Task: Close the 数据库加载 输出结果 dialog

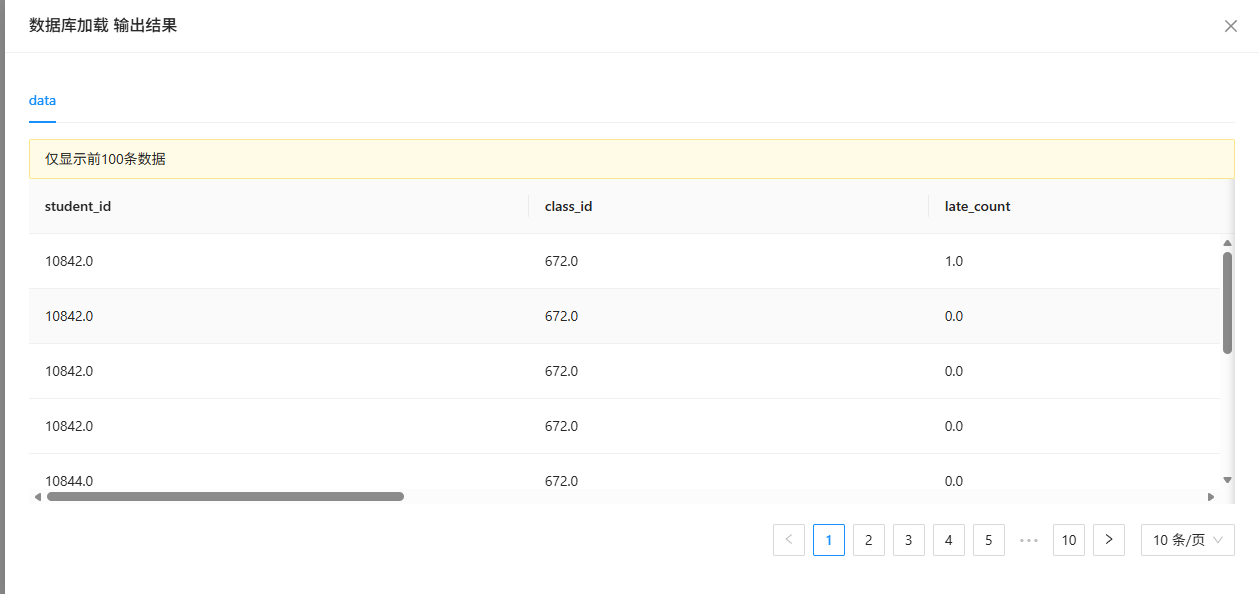Action: 1231,26
